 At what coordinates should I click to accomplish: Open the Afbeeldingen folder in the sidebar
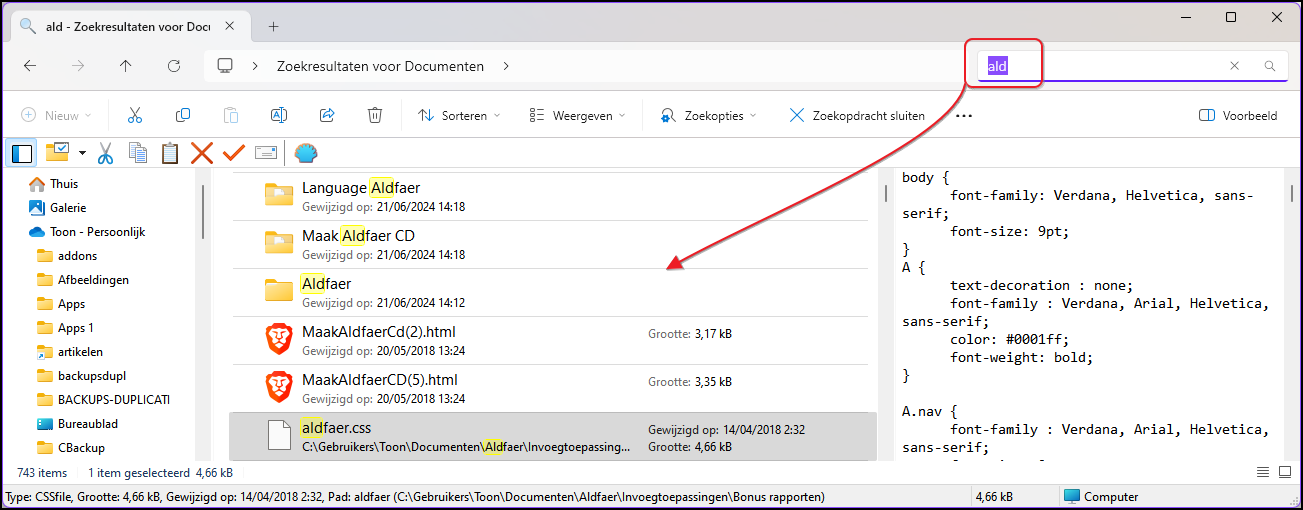92,280
